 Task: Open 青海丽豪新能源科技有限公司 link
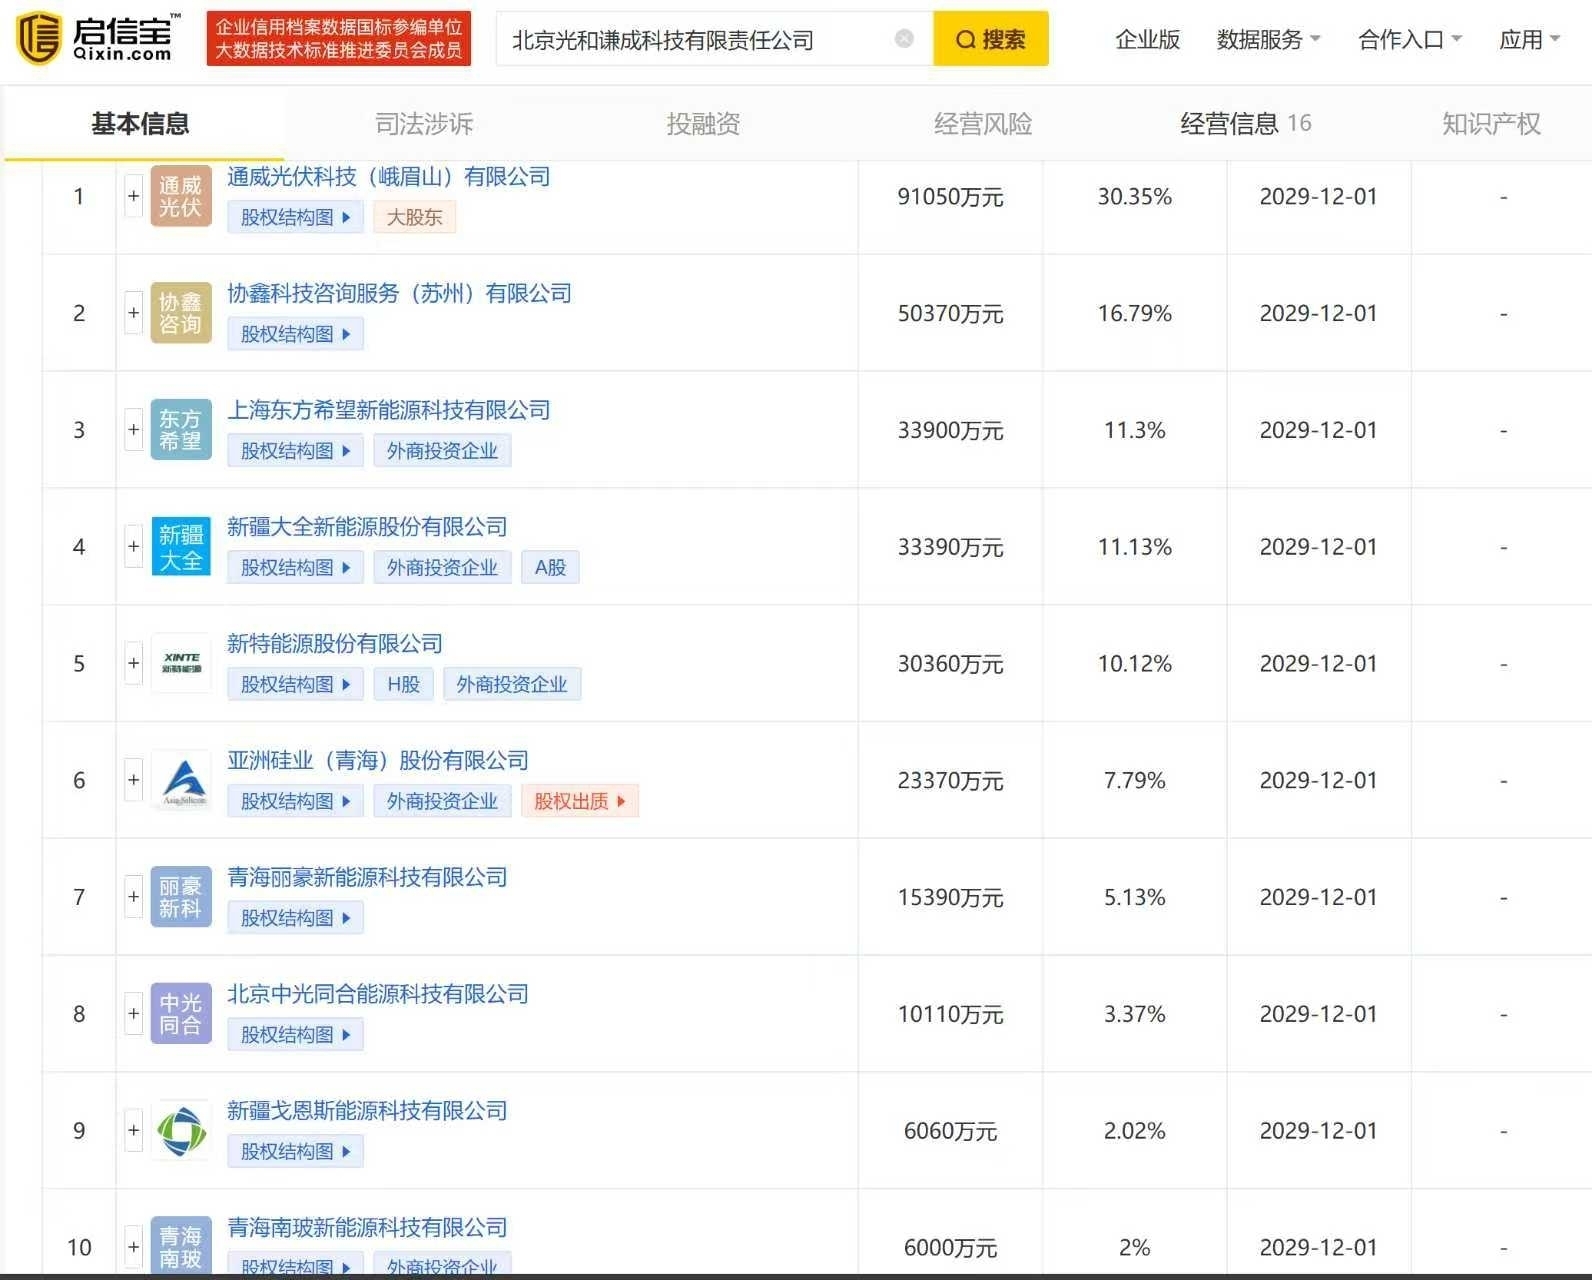click(367, 878)
